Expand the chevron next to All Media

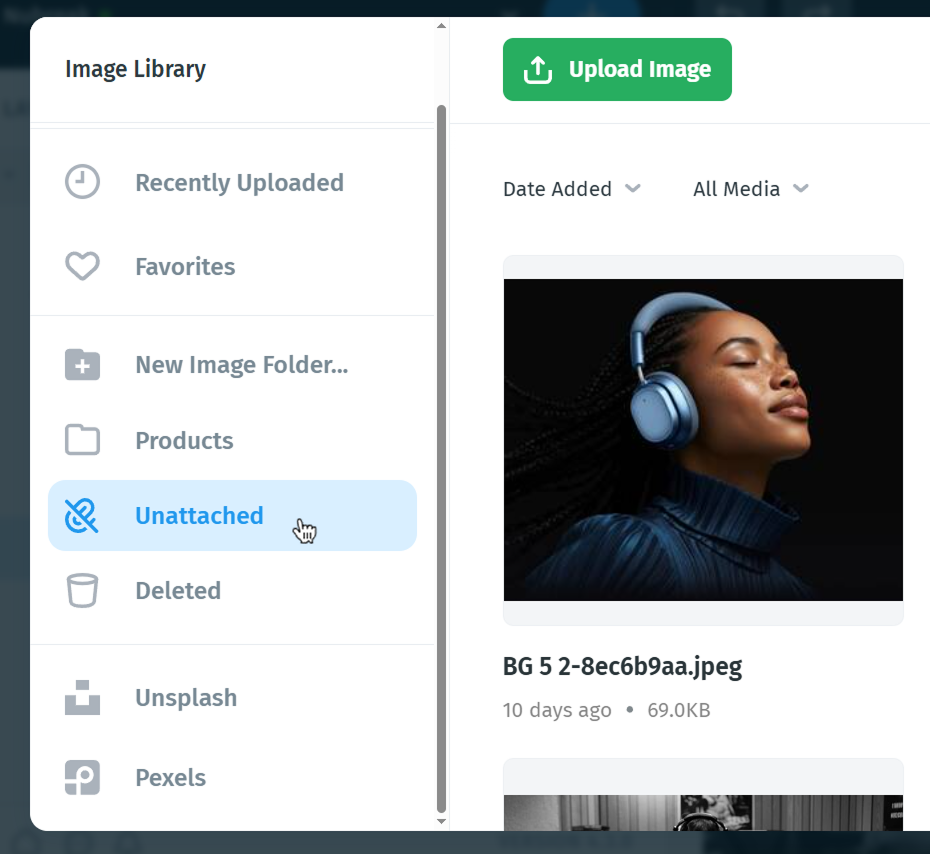[801, 189]
